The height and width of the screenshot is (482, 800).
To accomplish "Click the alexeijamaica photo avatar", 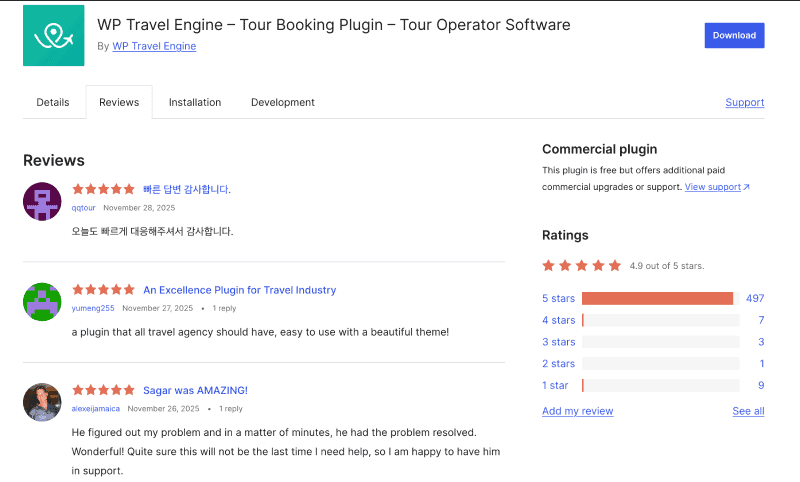I will (42, 402).
